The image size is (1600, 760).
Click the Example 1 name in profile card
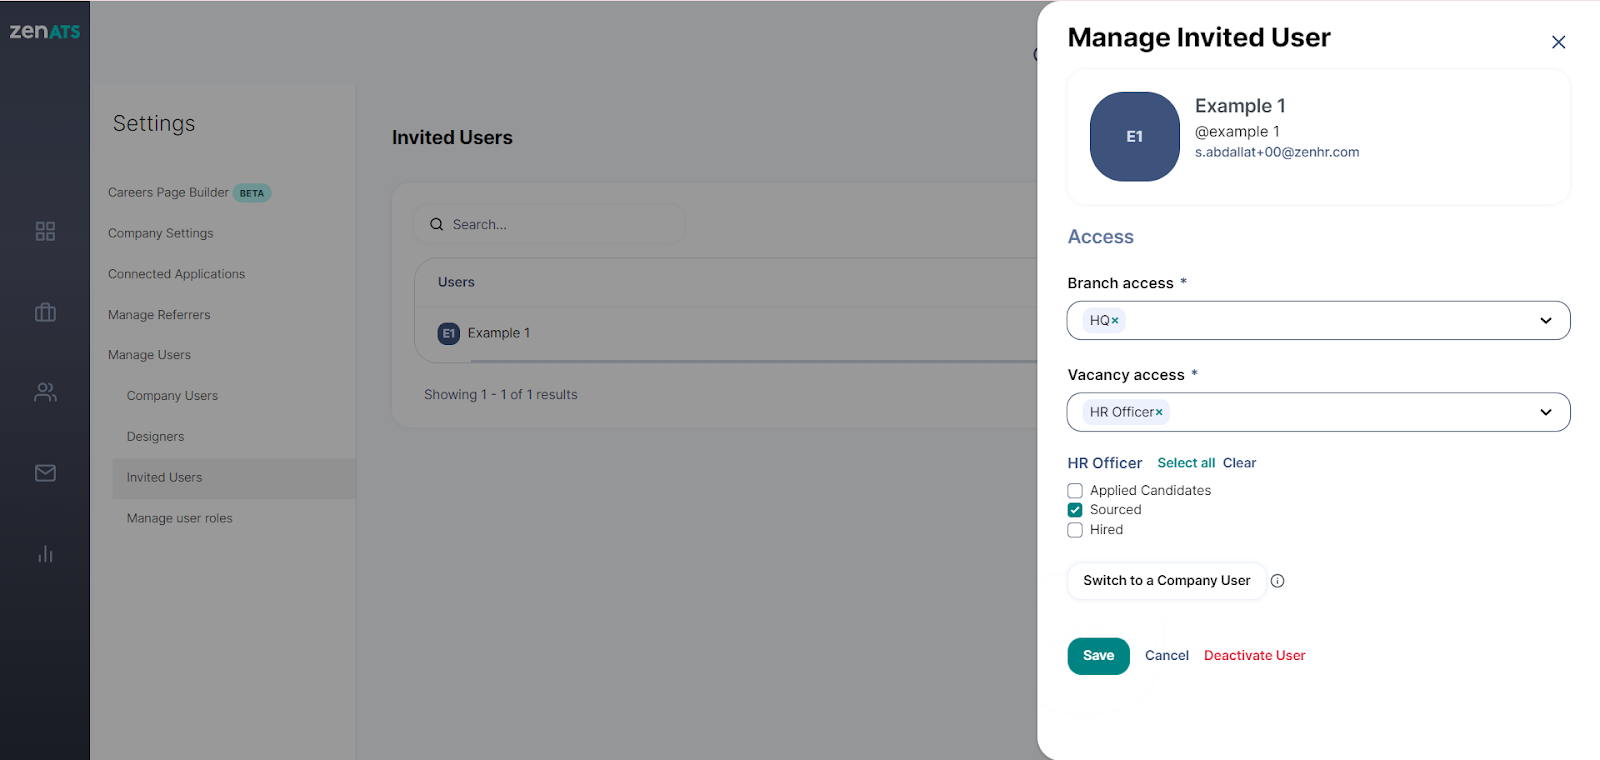coord(1240,106)
